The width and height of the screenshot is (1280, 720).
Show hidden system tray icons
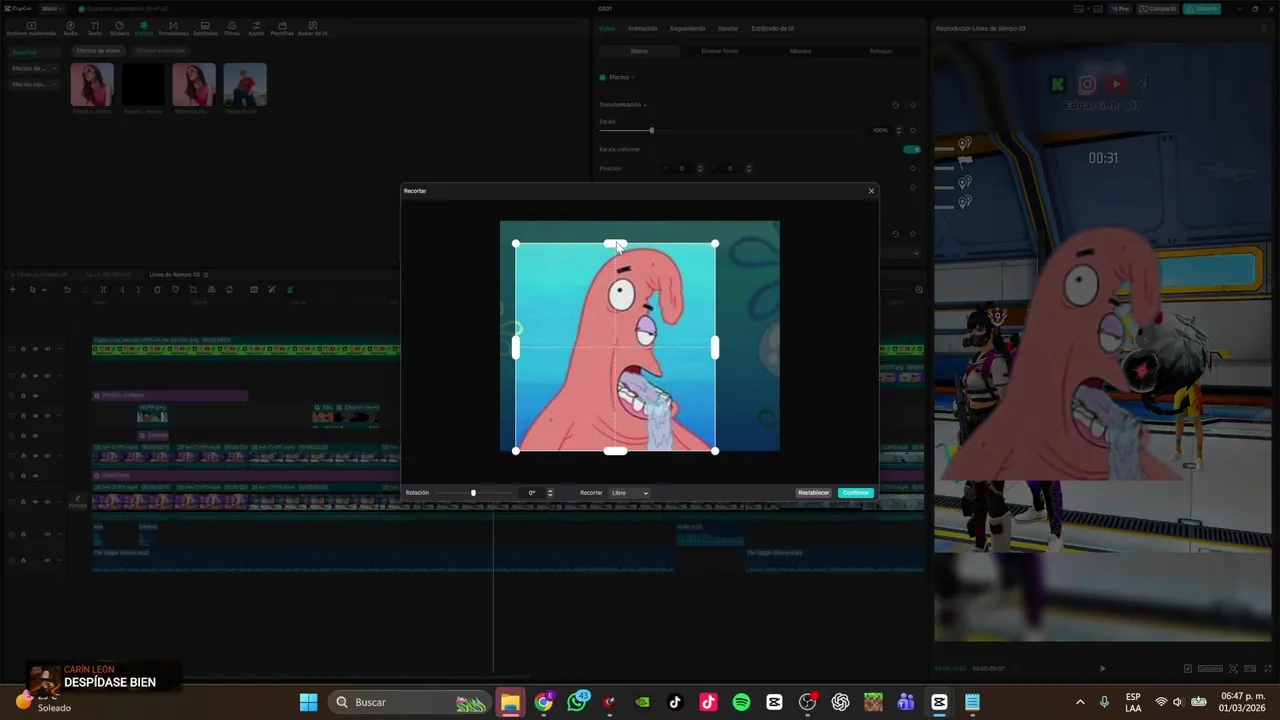click(x=1079, y=702)
